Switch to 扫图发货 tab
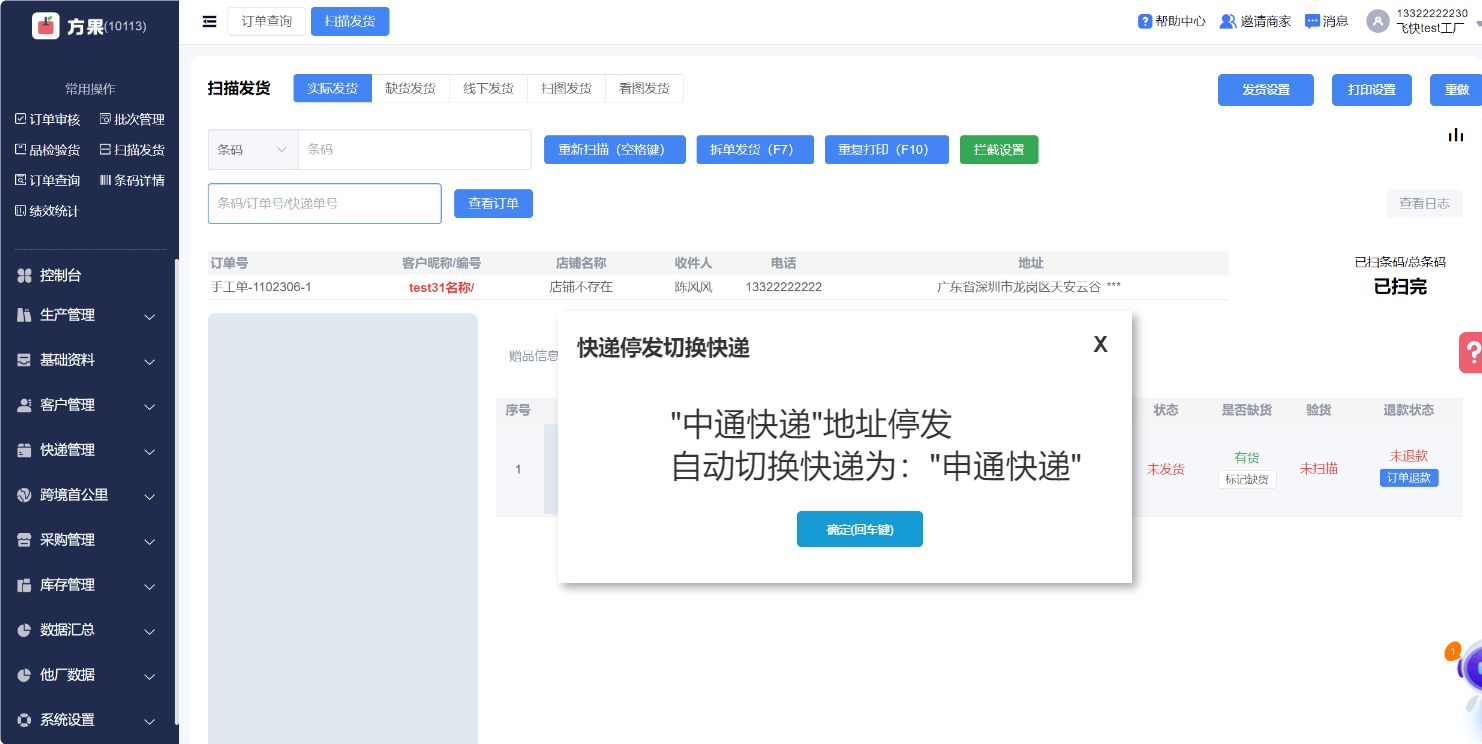The image size is (1482, 744). coord(566,88)
